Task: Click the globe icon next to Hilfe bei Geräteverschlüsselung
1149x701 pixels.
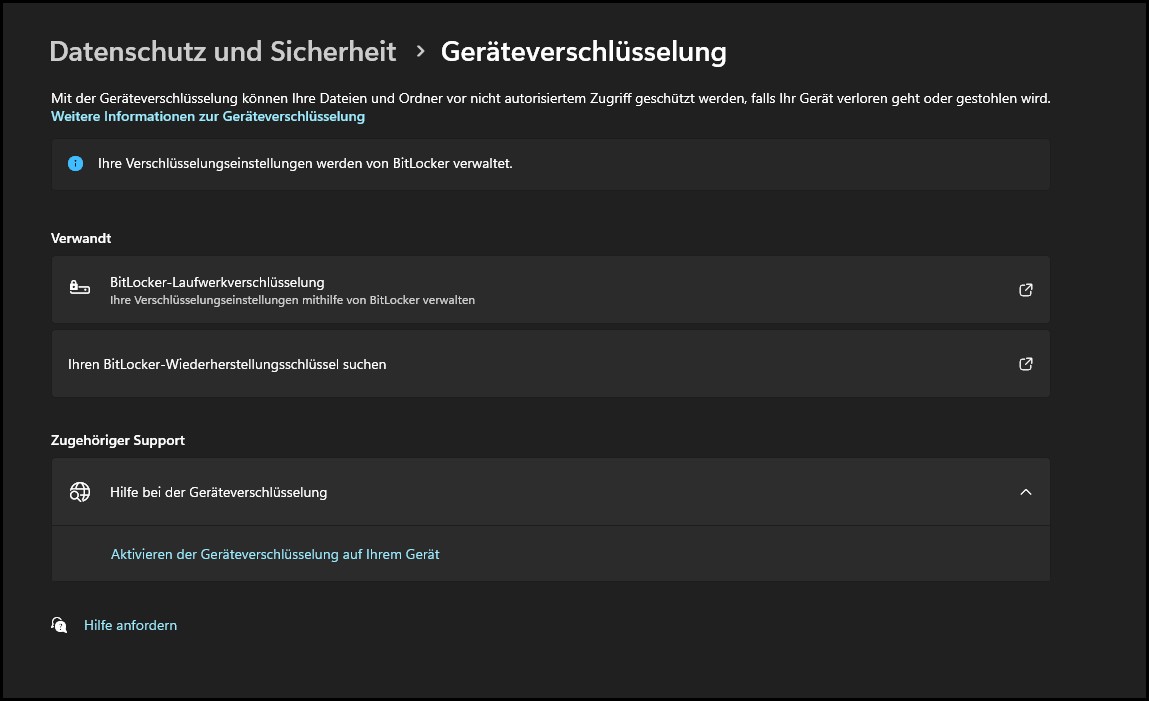Action: tap(79, 491)
